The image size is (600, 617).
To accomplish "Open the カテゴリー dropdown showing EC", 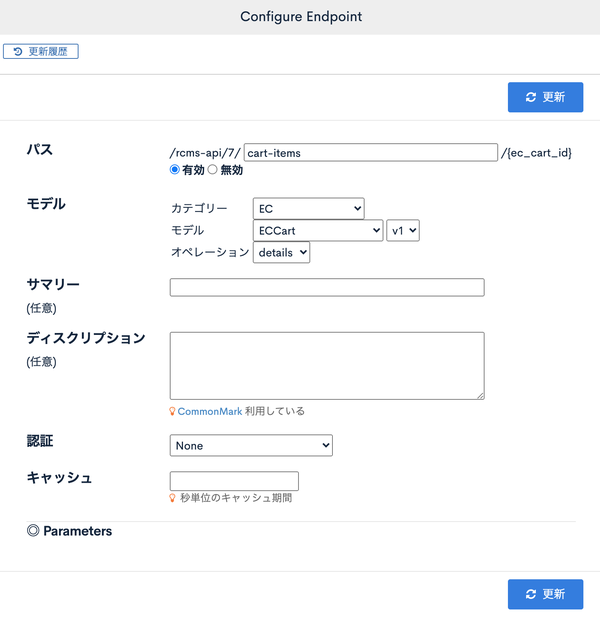I will point(308,209).
